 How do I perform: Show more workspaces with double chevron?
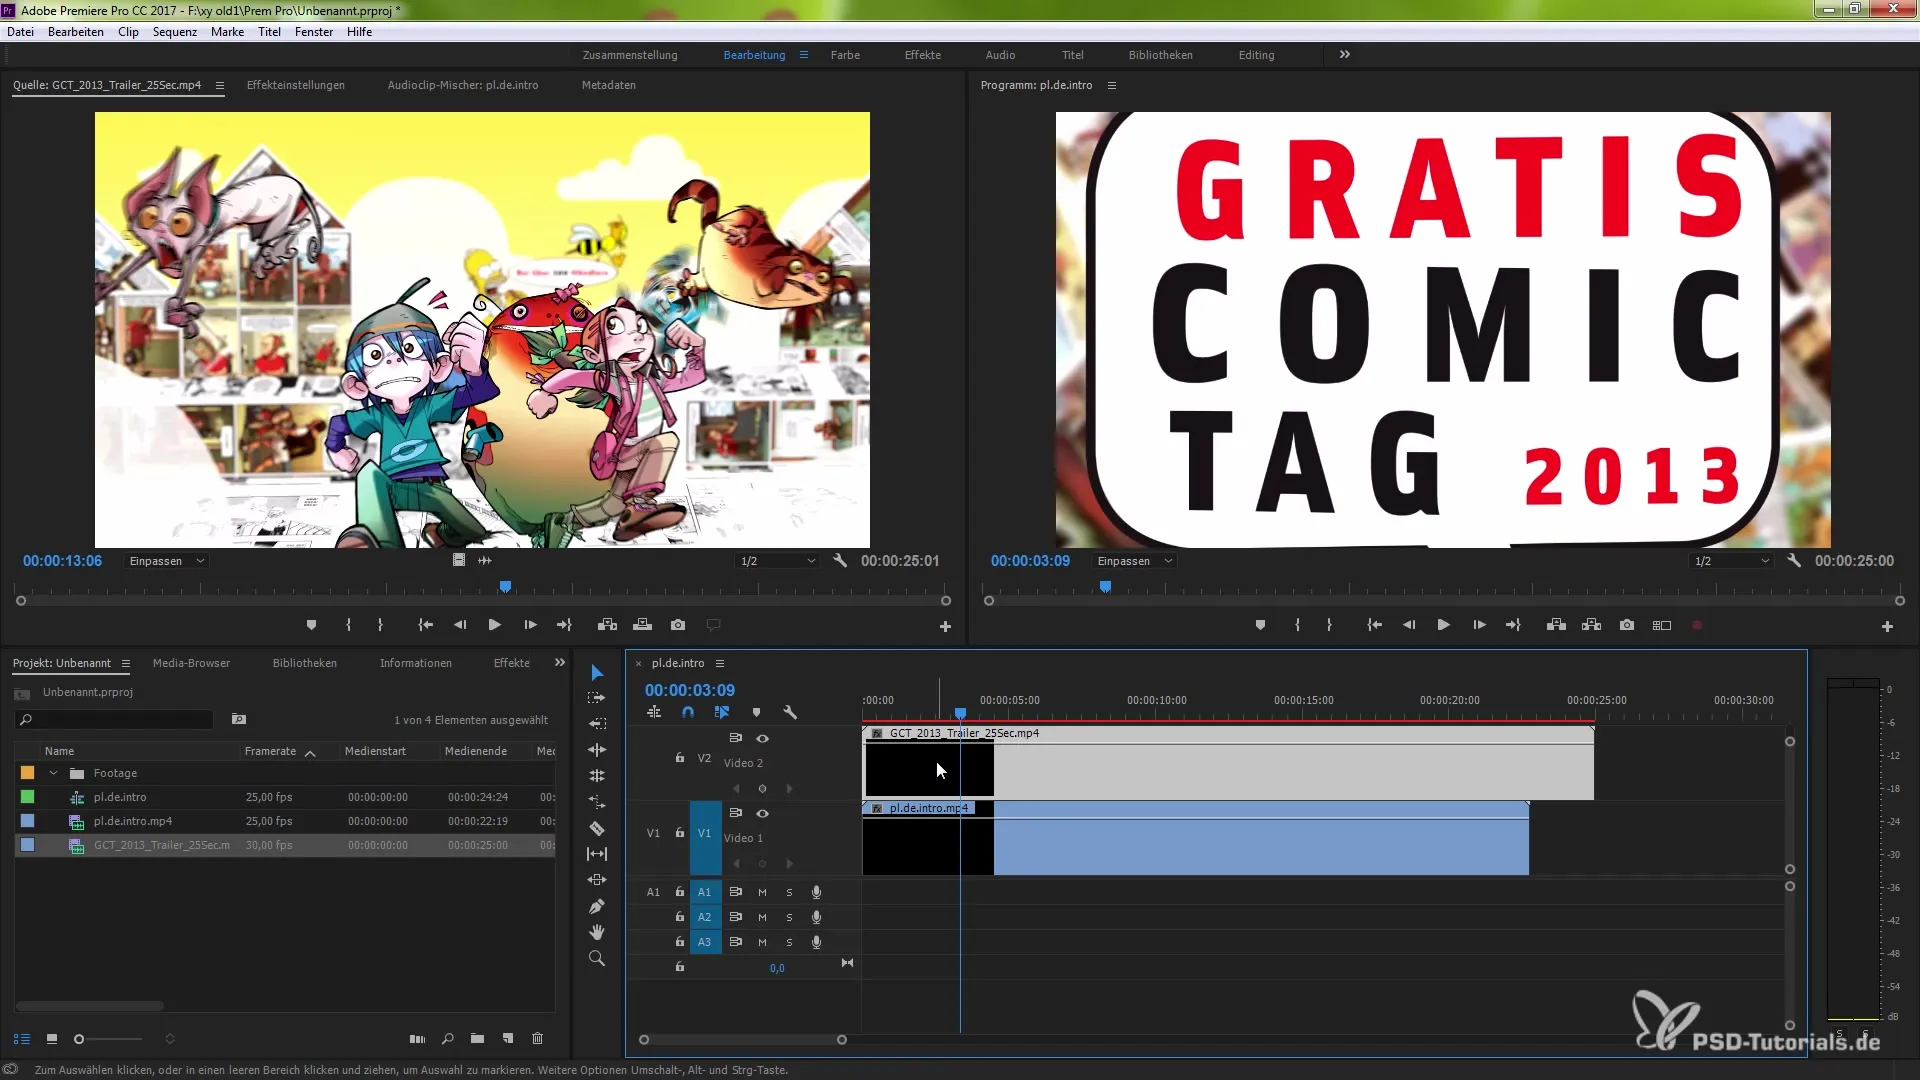point(1344,55)
